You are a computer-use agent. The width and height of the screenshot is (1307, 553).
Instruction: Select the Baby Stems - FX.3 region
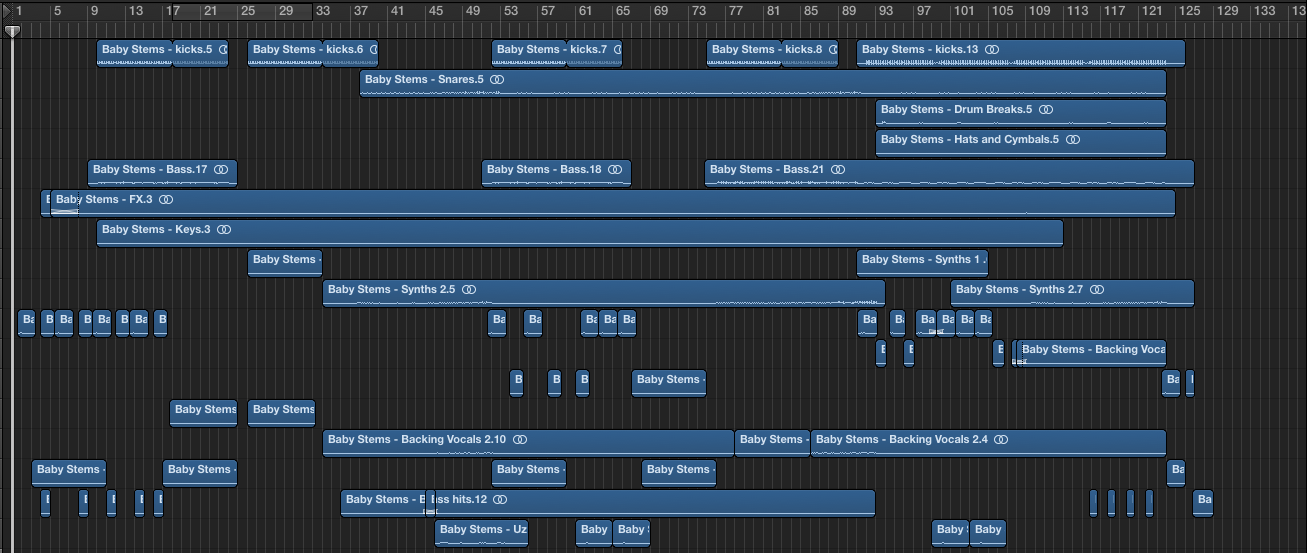click(x=600, y=205)
